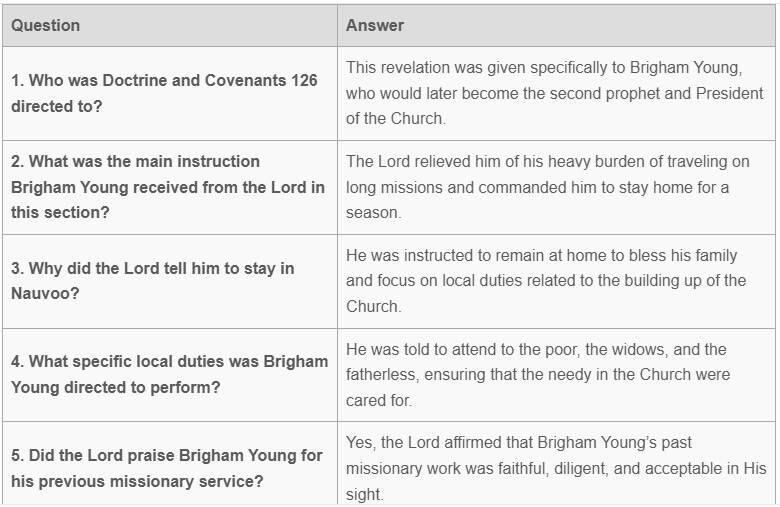Click the word 'season.' in answer 2

tap(373, 213)
